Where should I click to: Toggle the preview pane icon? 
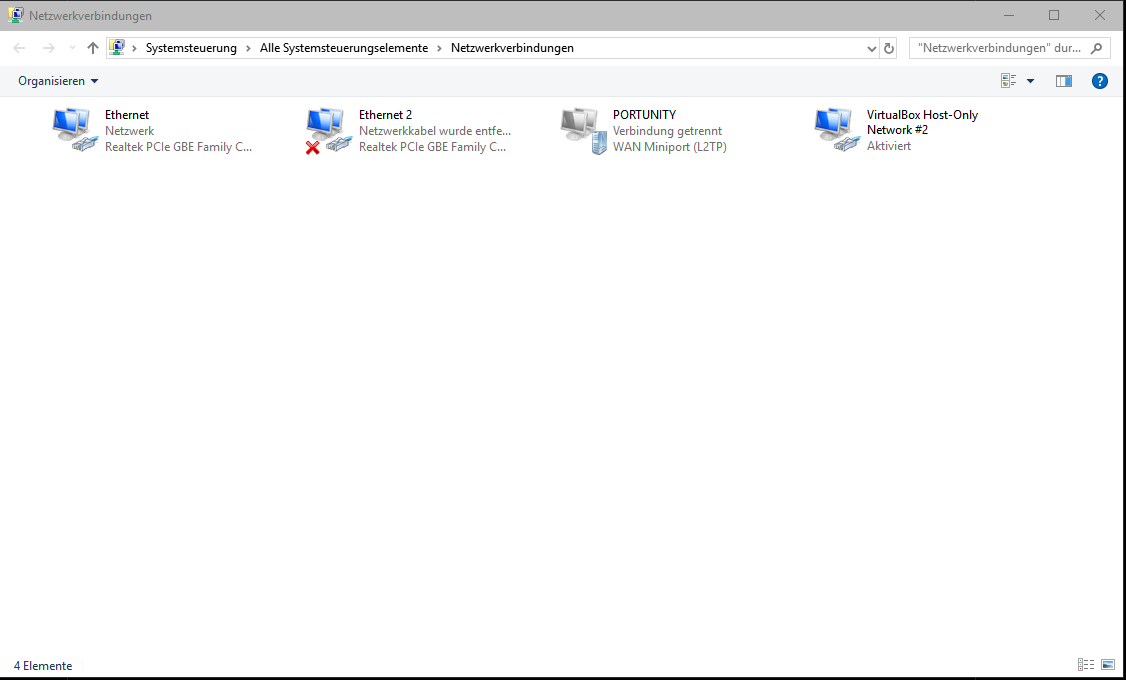pos(1063,81)
